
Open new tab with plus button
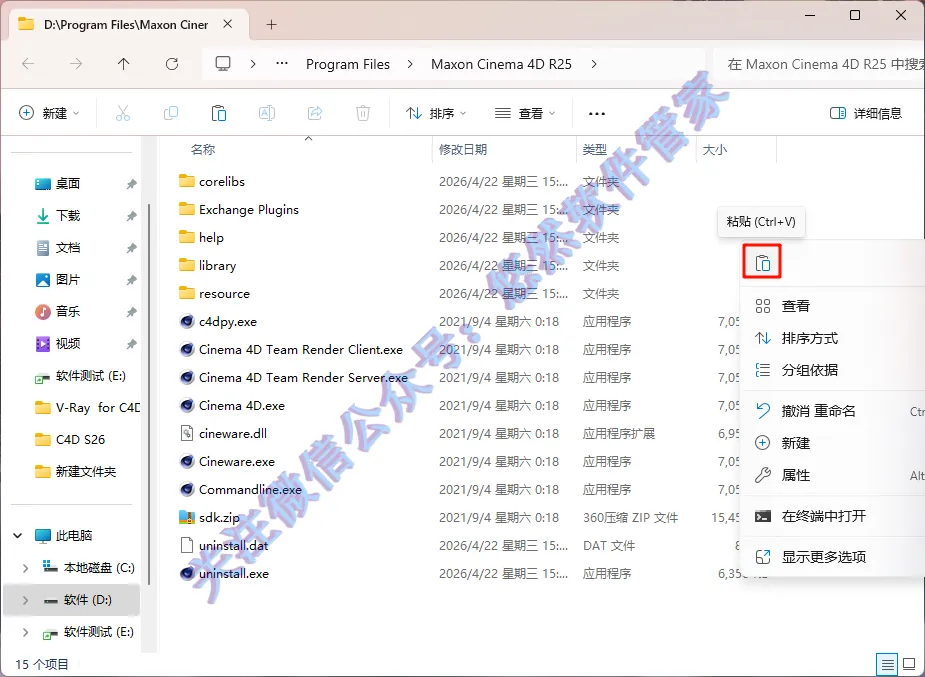tap(271, 25)
